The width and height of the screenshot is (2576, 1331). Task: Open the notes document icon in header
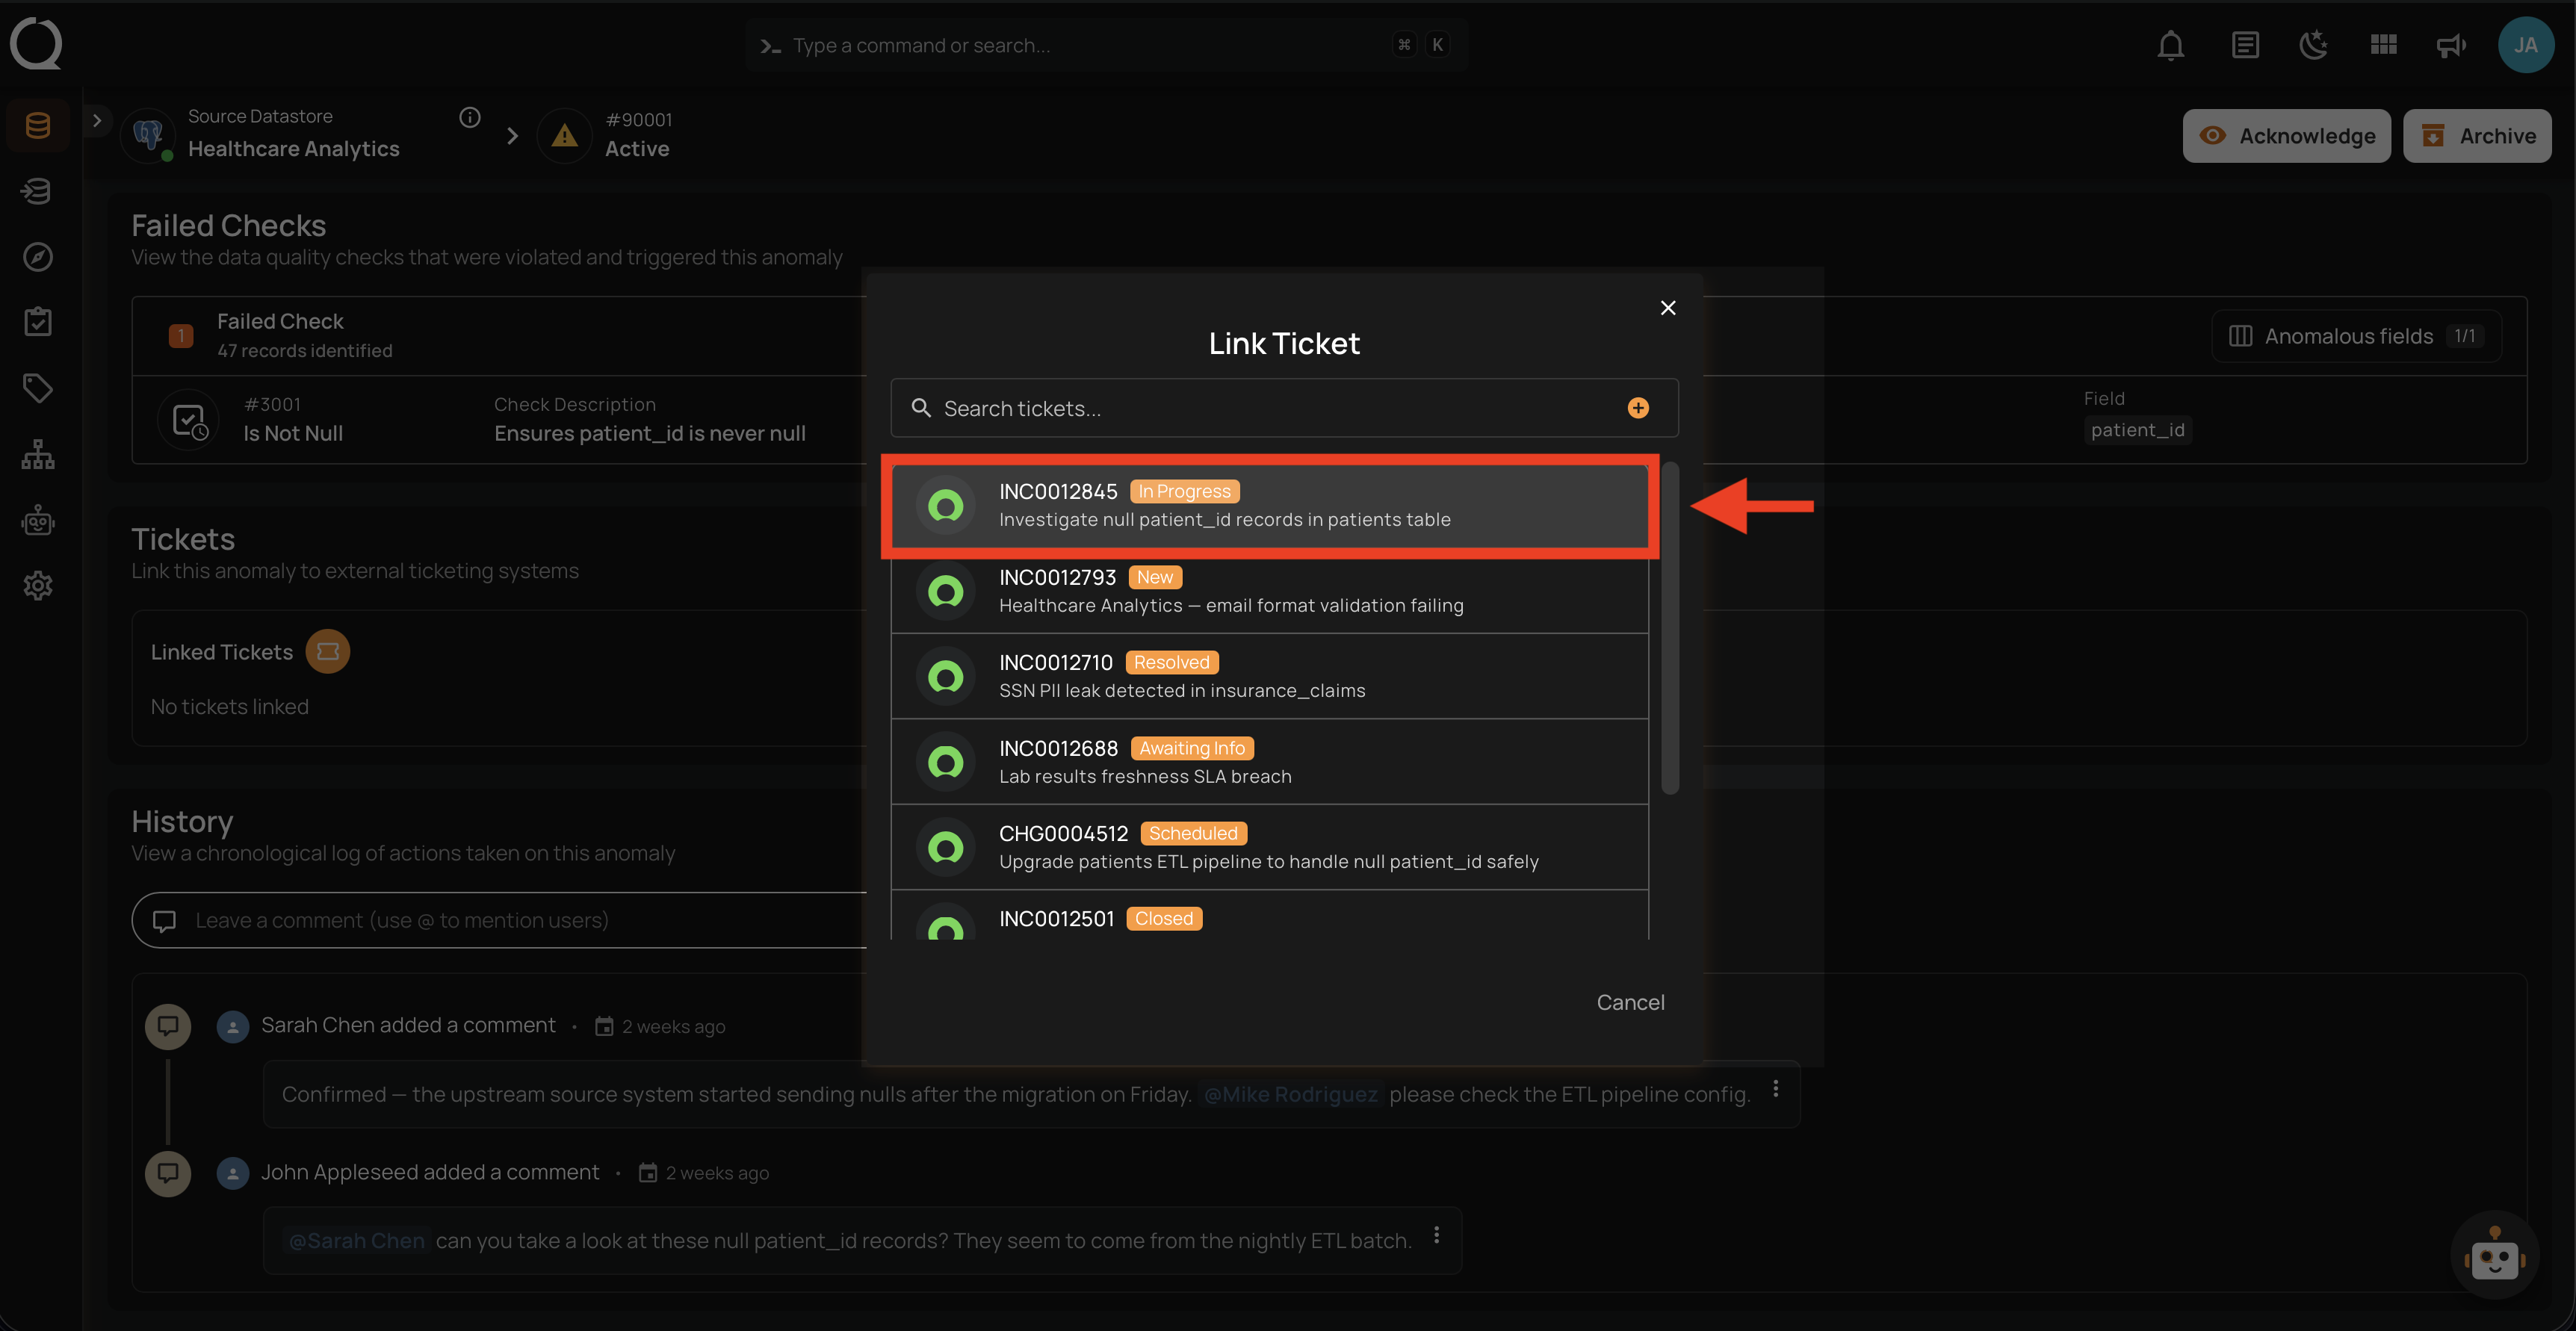point(2245,45)
